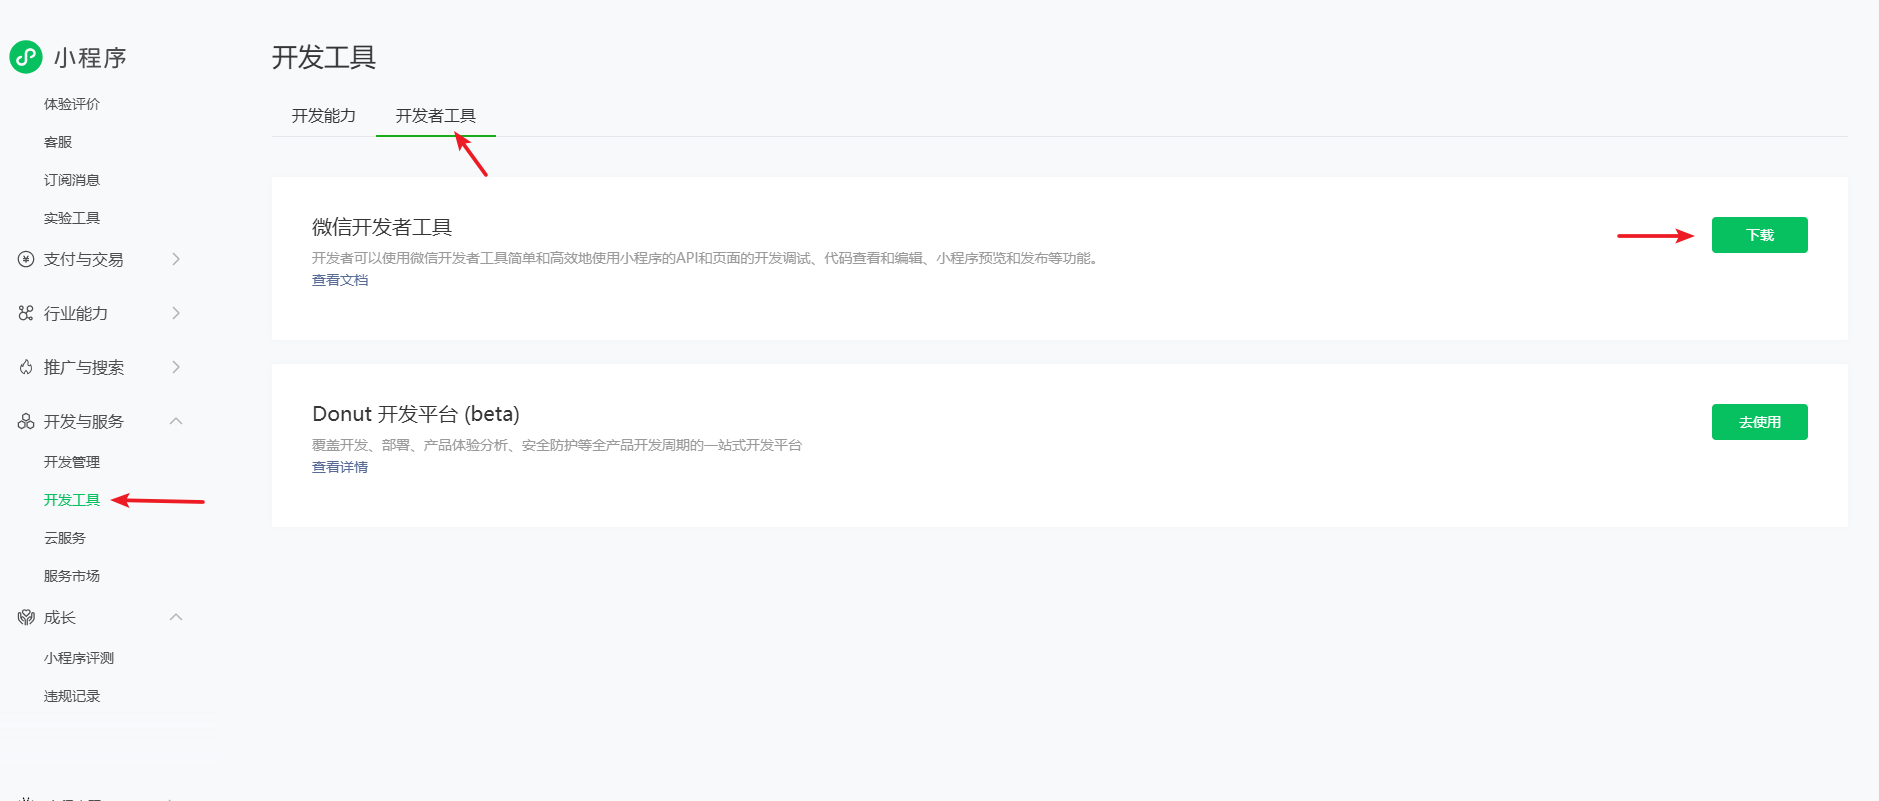Click the 微信开发者工具 card title
The height and width of the screenshot is (801, 1879).
[x=382, y=227]
